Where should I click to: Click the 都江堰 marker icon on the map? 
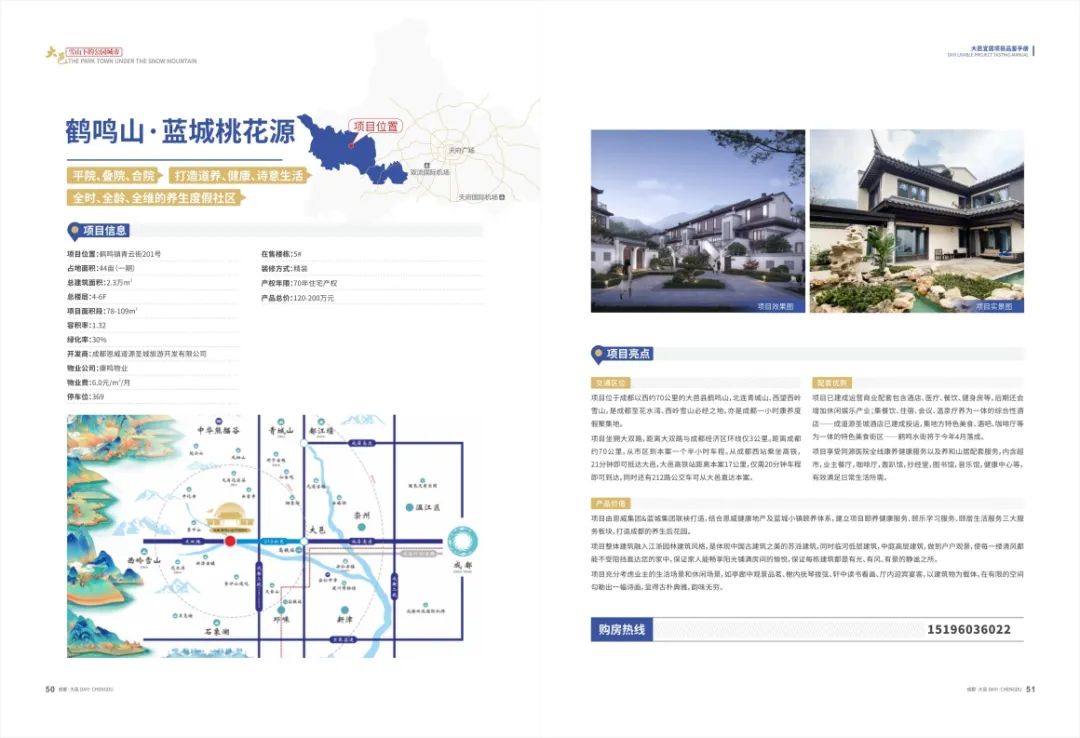coord(321,421)
